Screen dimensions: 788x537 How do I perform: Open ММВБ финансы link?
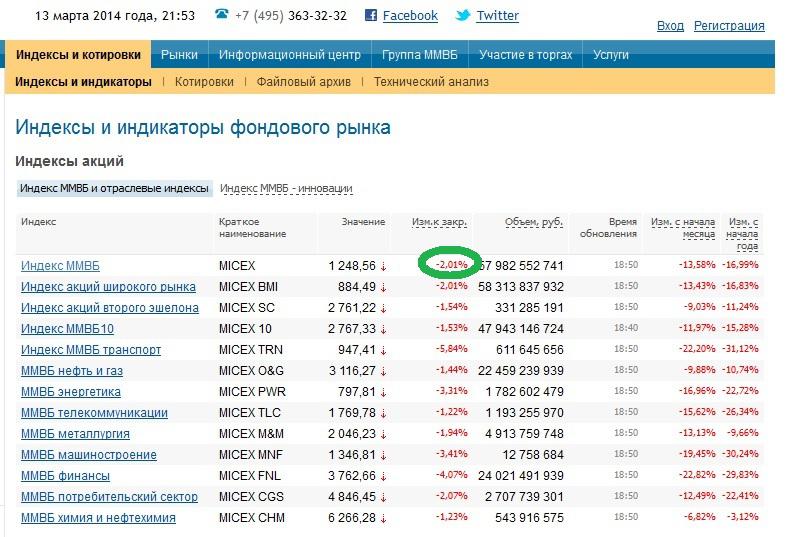[x=65, y=476]
